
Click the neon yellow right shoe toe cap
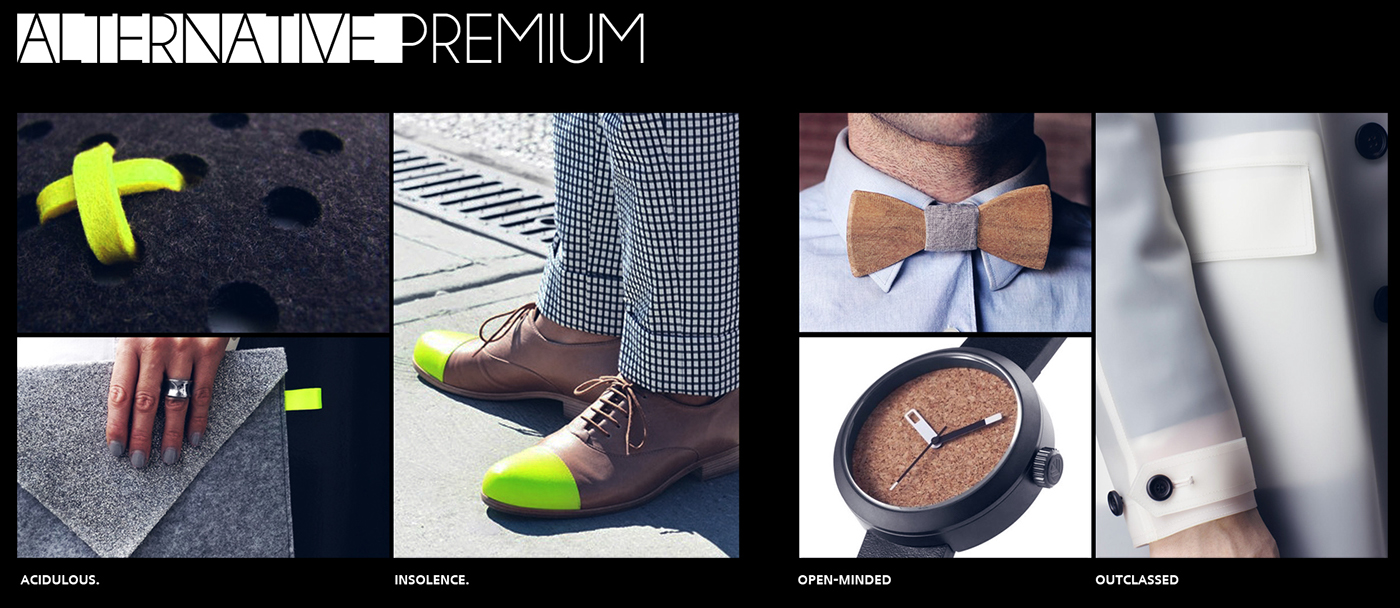(x=530, y=478)
